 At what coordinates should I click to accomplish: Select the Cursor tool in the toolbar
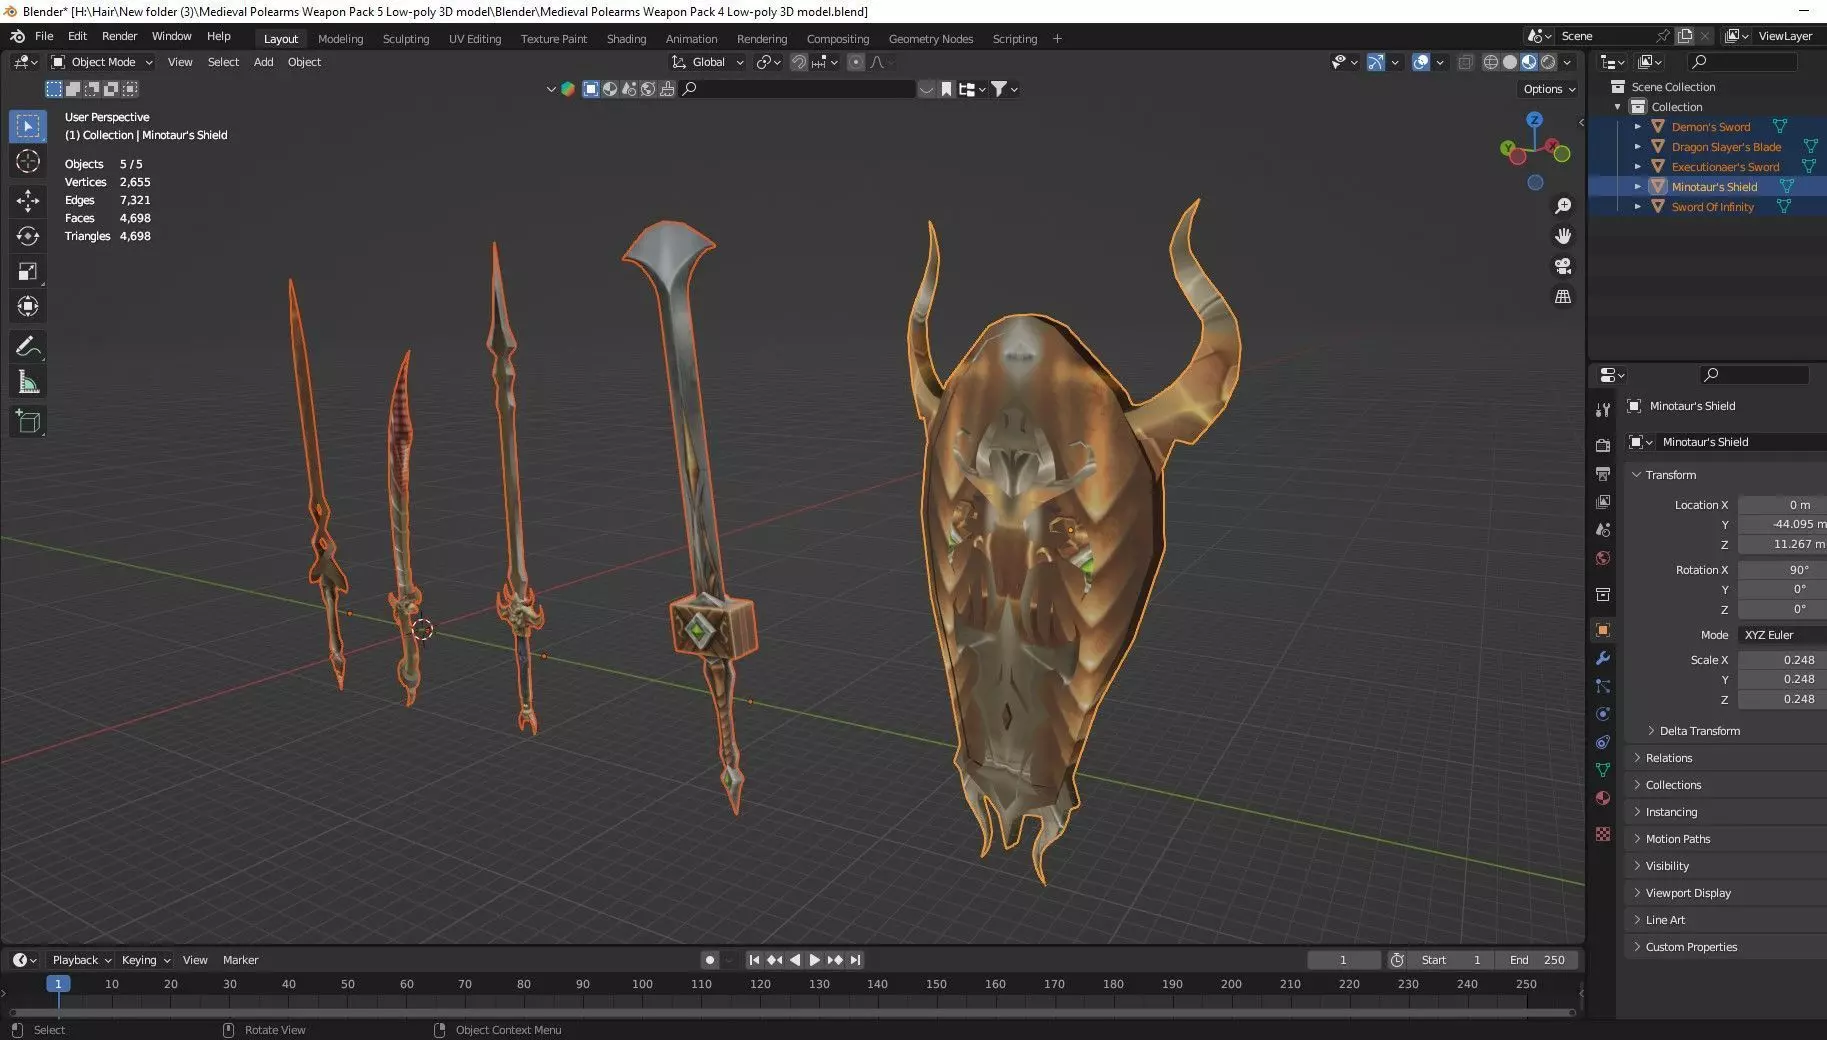[x=28, y=161]
